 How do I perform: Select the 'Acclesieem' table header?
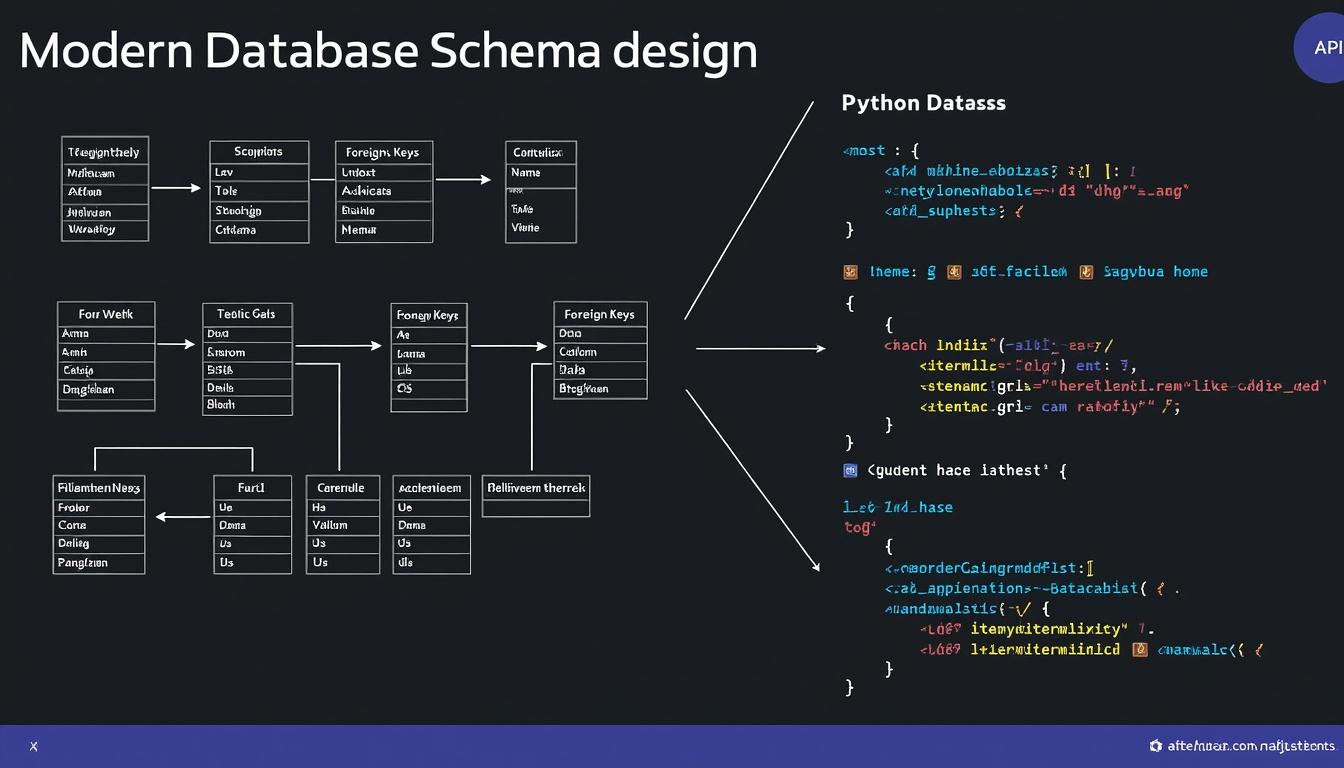tap(431, 488)
